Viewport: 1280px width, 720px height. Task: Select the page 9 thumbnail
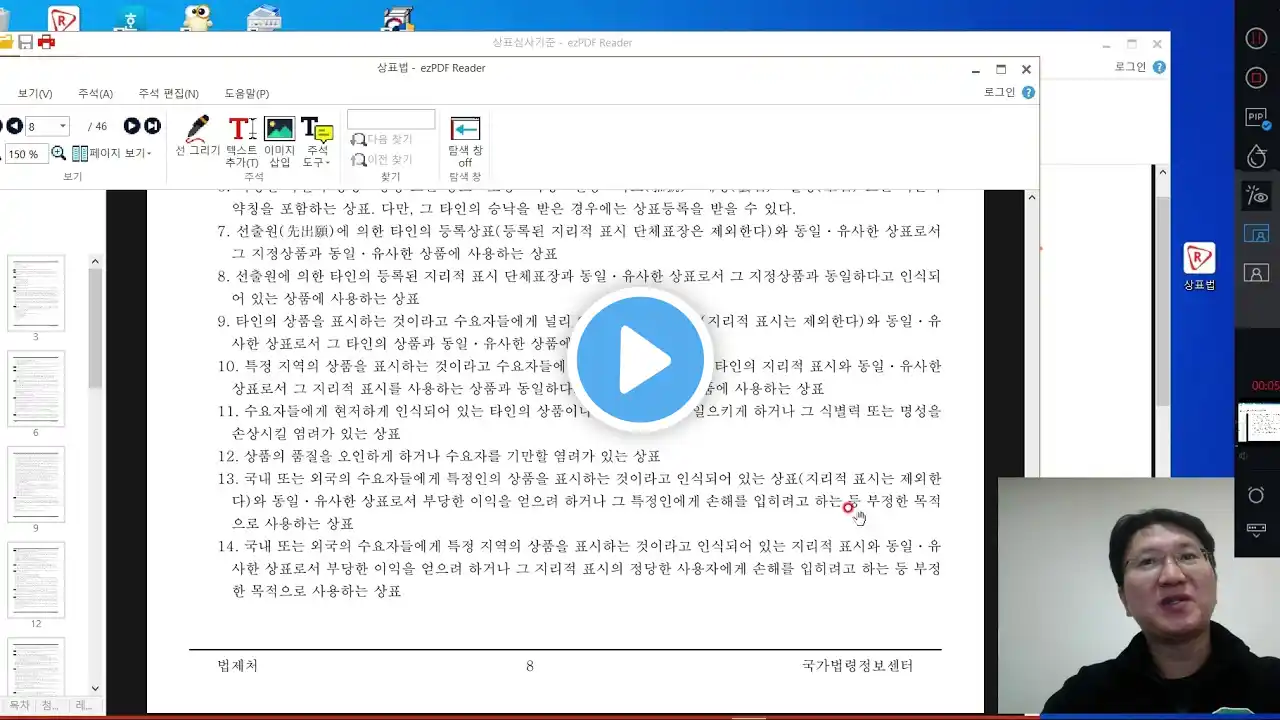(x=36, y=485)
